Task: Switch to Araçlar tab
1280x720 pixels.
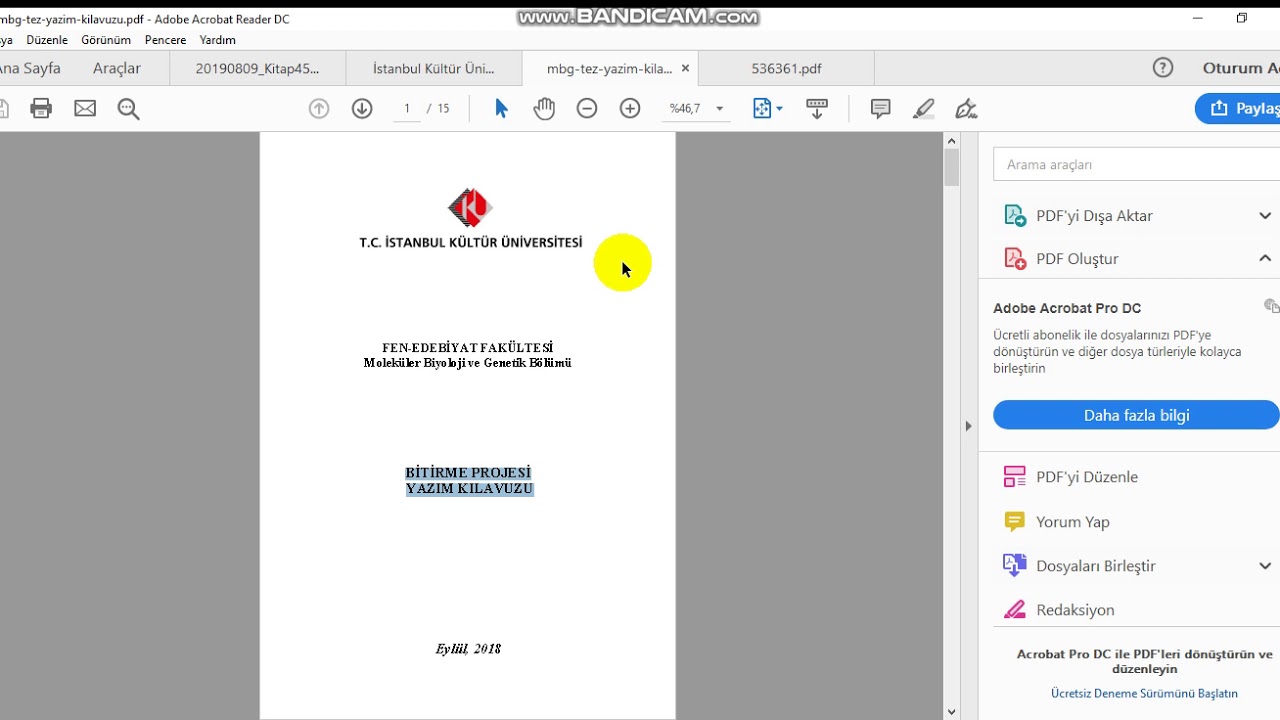Action: [x=117, y=68]
